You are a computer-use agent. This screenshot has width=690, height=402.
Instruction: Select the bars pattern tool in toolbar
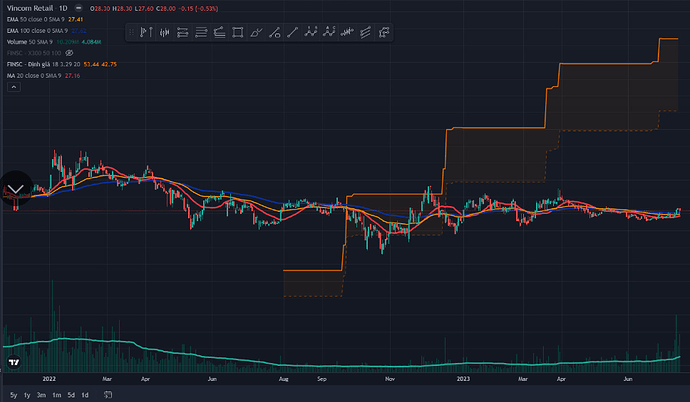click(x=165, y=32)
